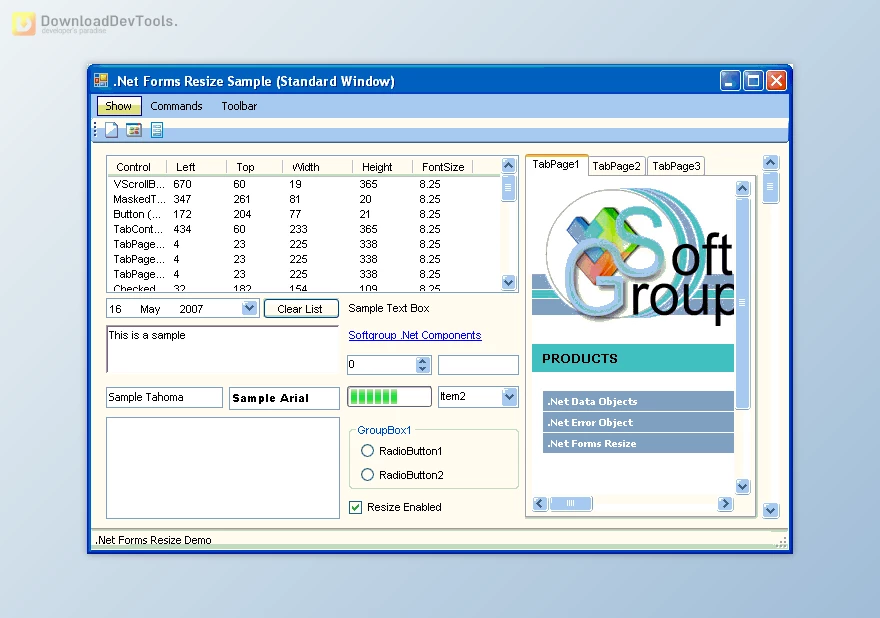
Task: Click the Width column header
Action: tap(317, 167)
